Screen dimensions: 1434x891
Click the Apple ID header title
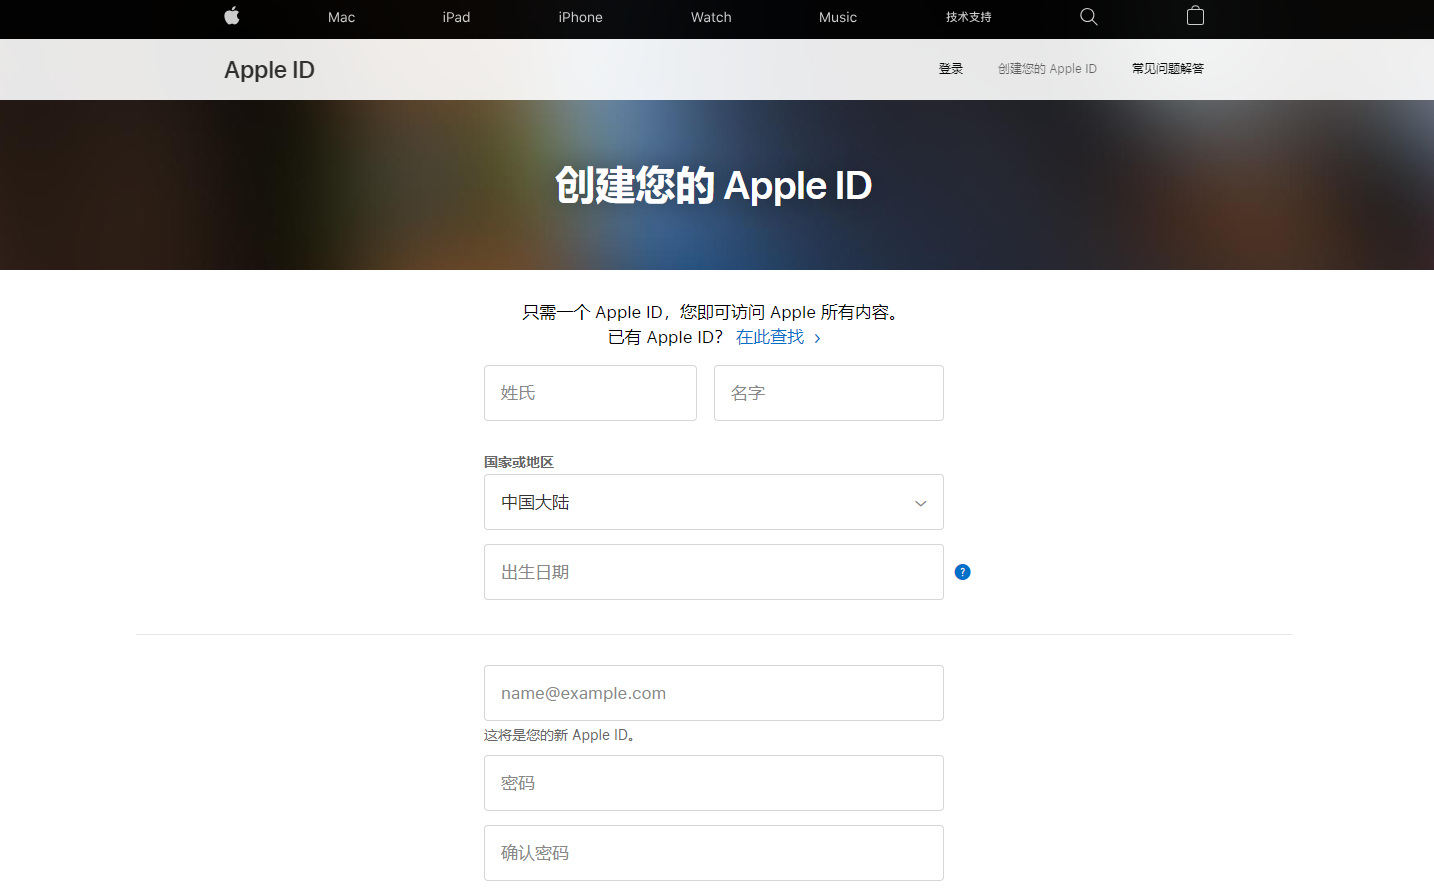click(x=269, y=70)
